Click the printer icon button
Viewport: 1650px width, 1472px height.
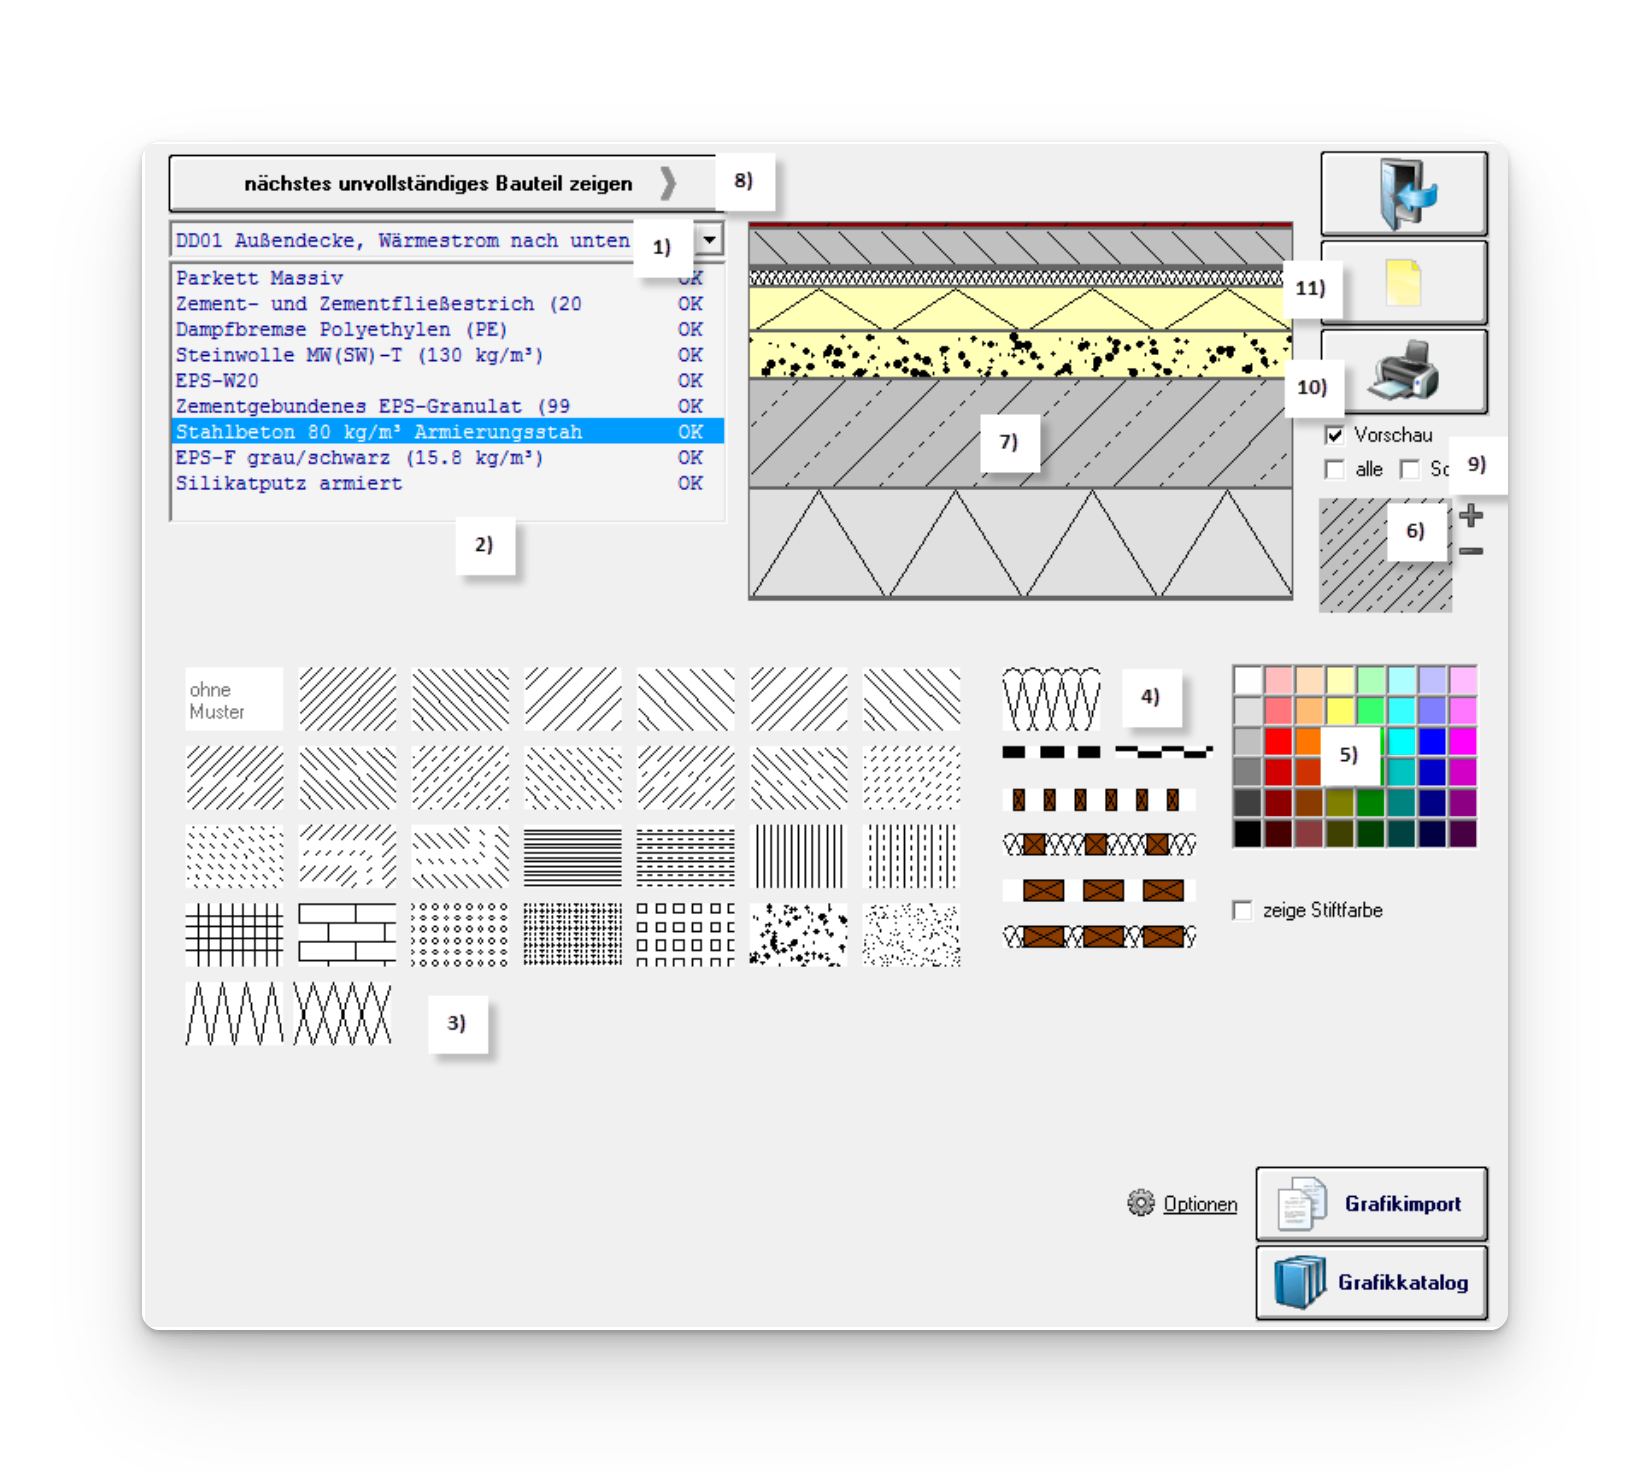(x=1403, y=371)
